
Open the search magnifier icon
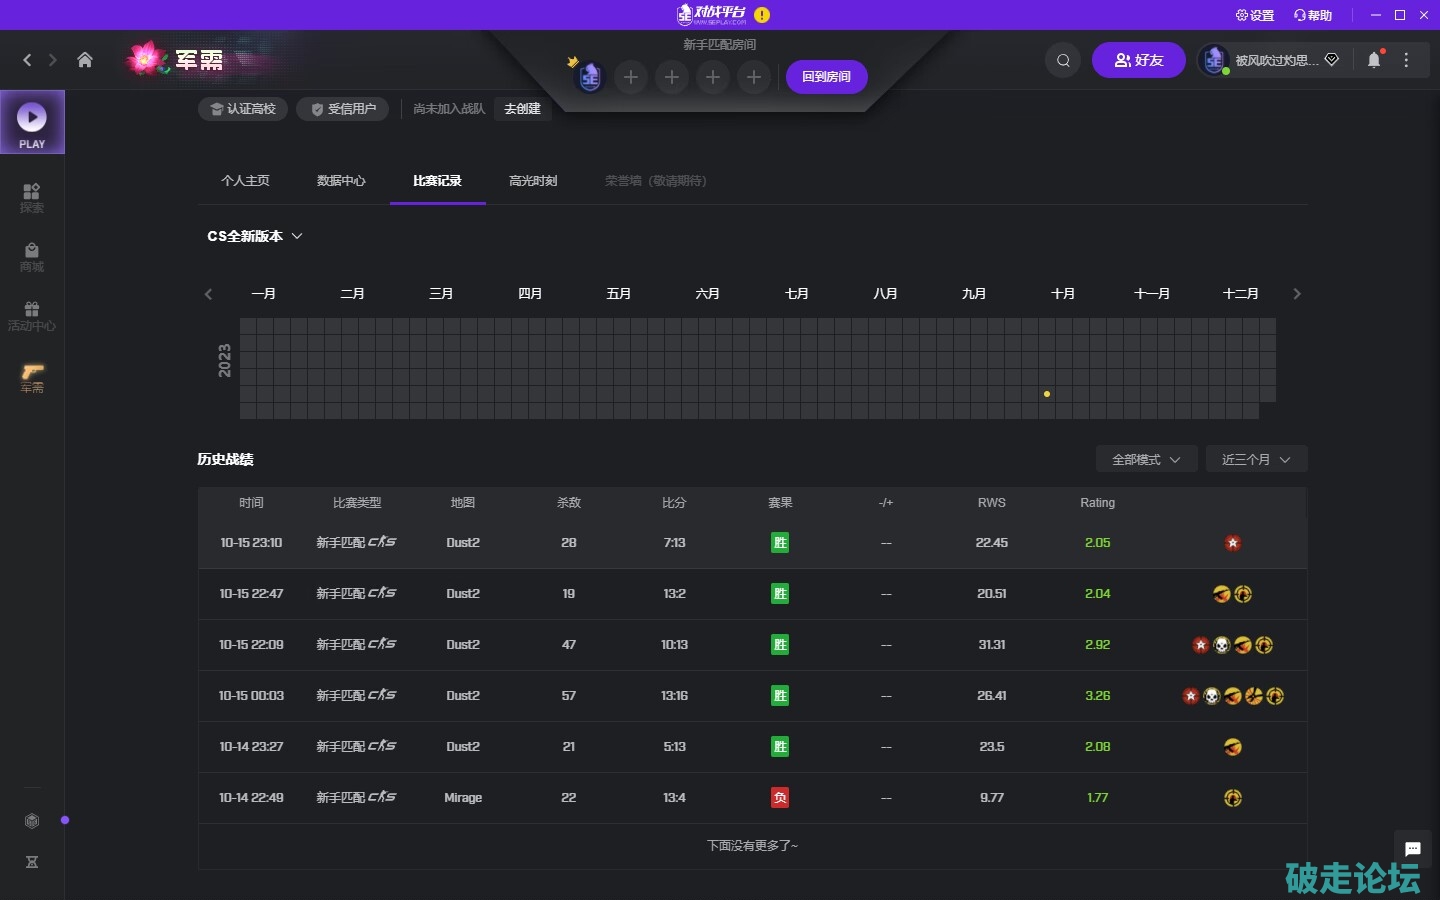coord(1063,60)
